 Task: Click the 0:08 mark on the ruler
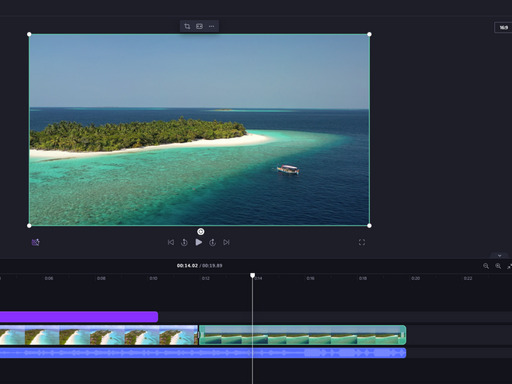pos(101,278)
